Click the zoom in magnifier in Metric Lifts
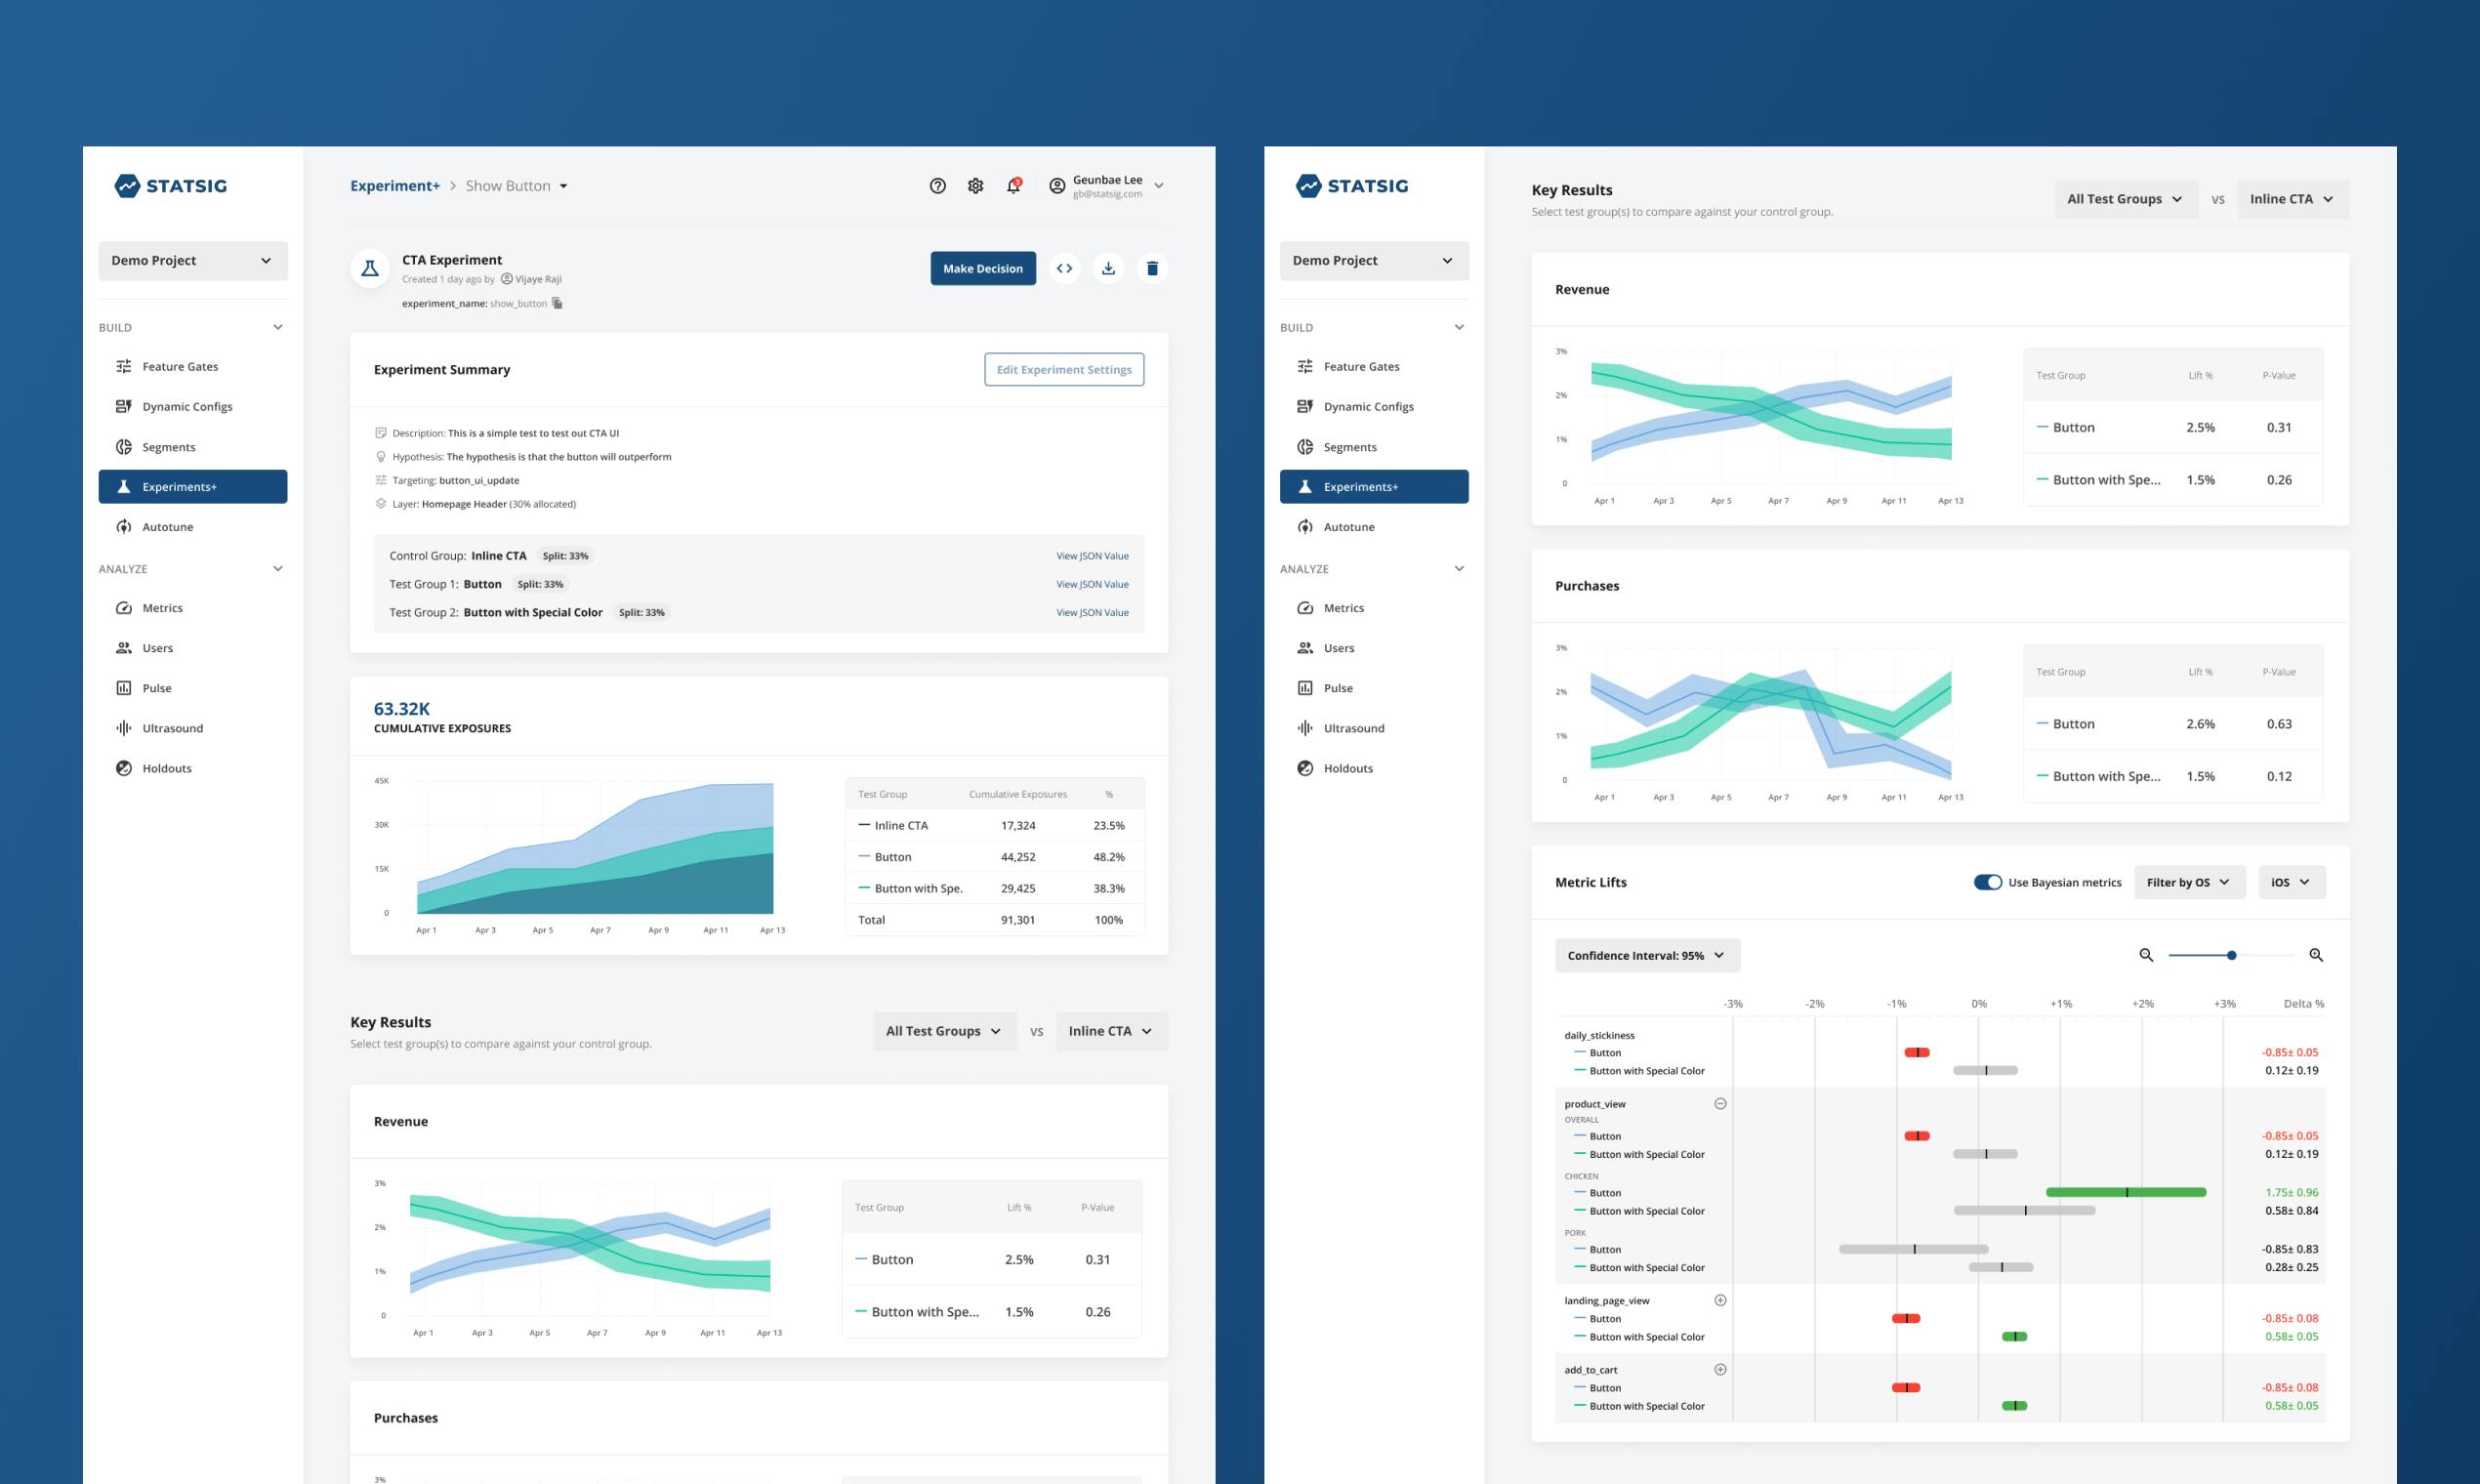 2316,955
